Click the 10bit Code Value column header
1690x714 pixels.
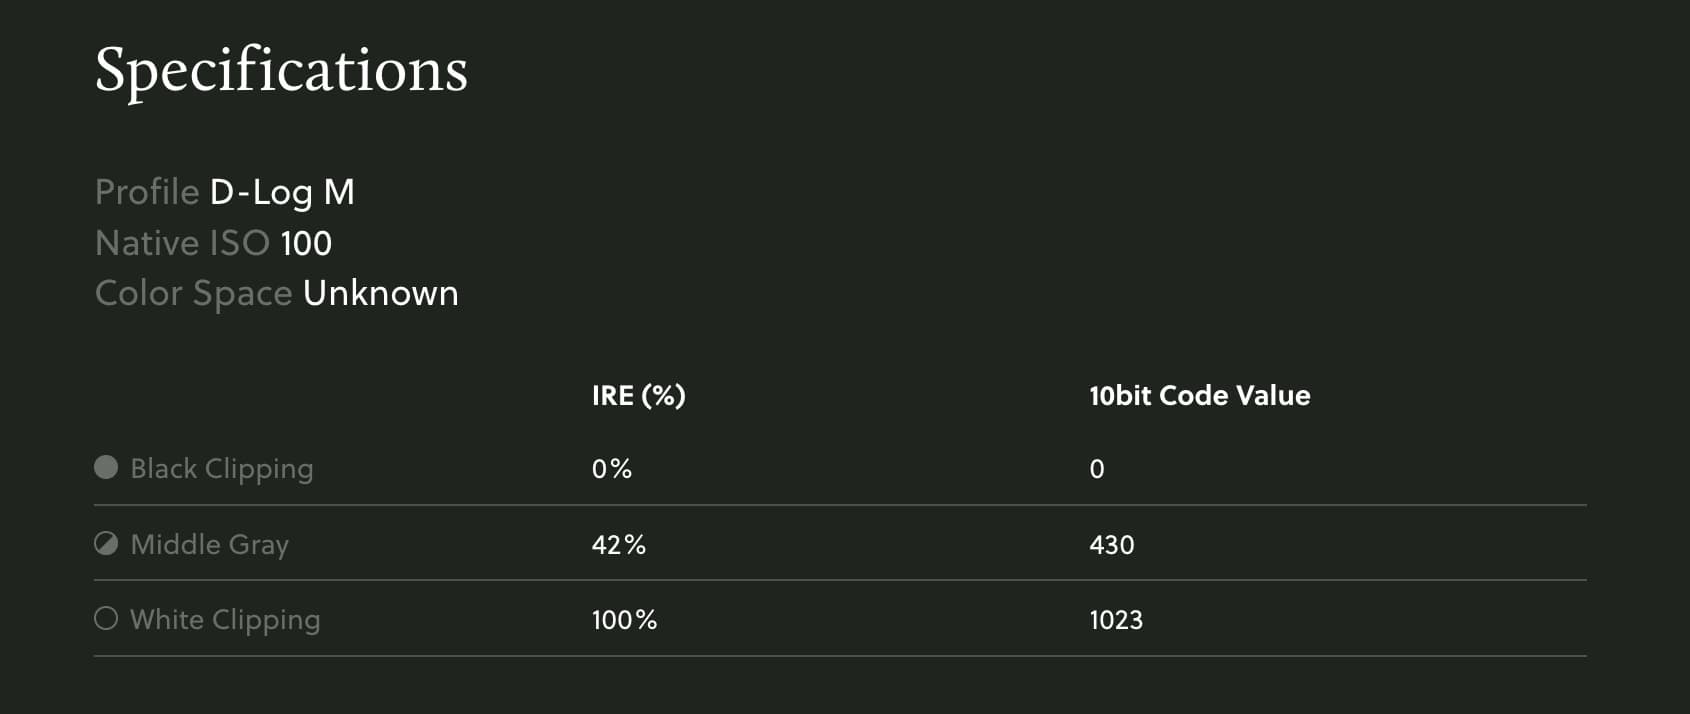[1199, 396]
